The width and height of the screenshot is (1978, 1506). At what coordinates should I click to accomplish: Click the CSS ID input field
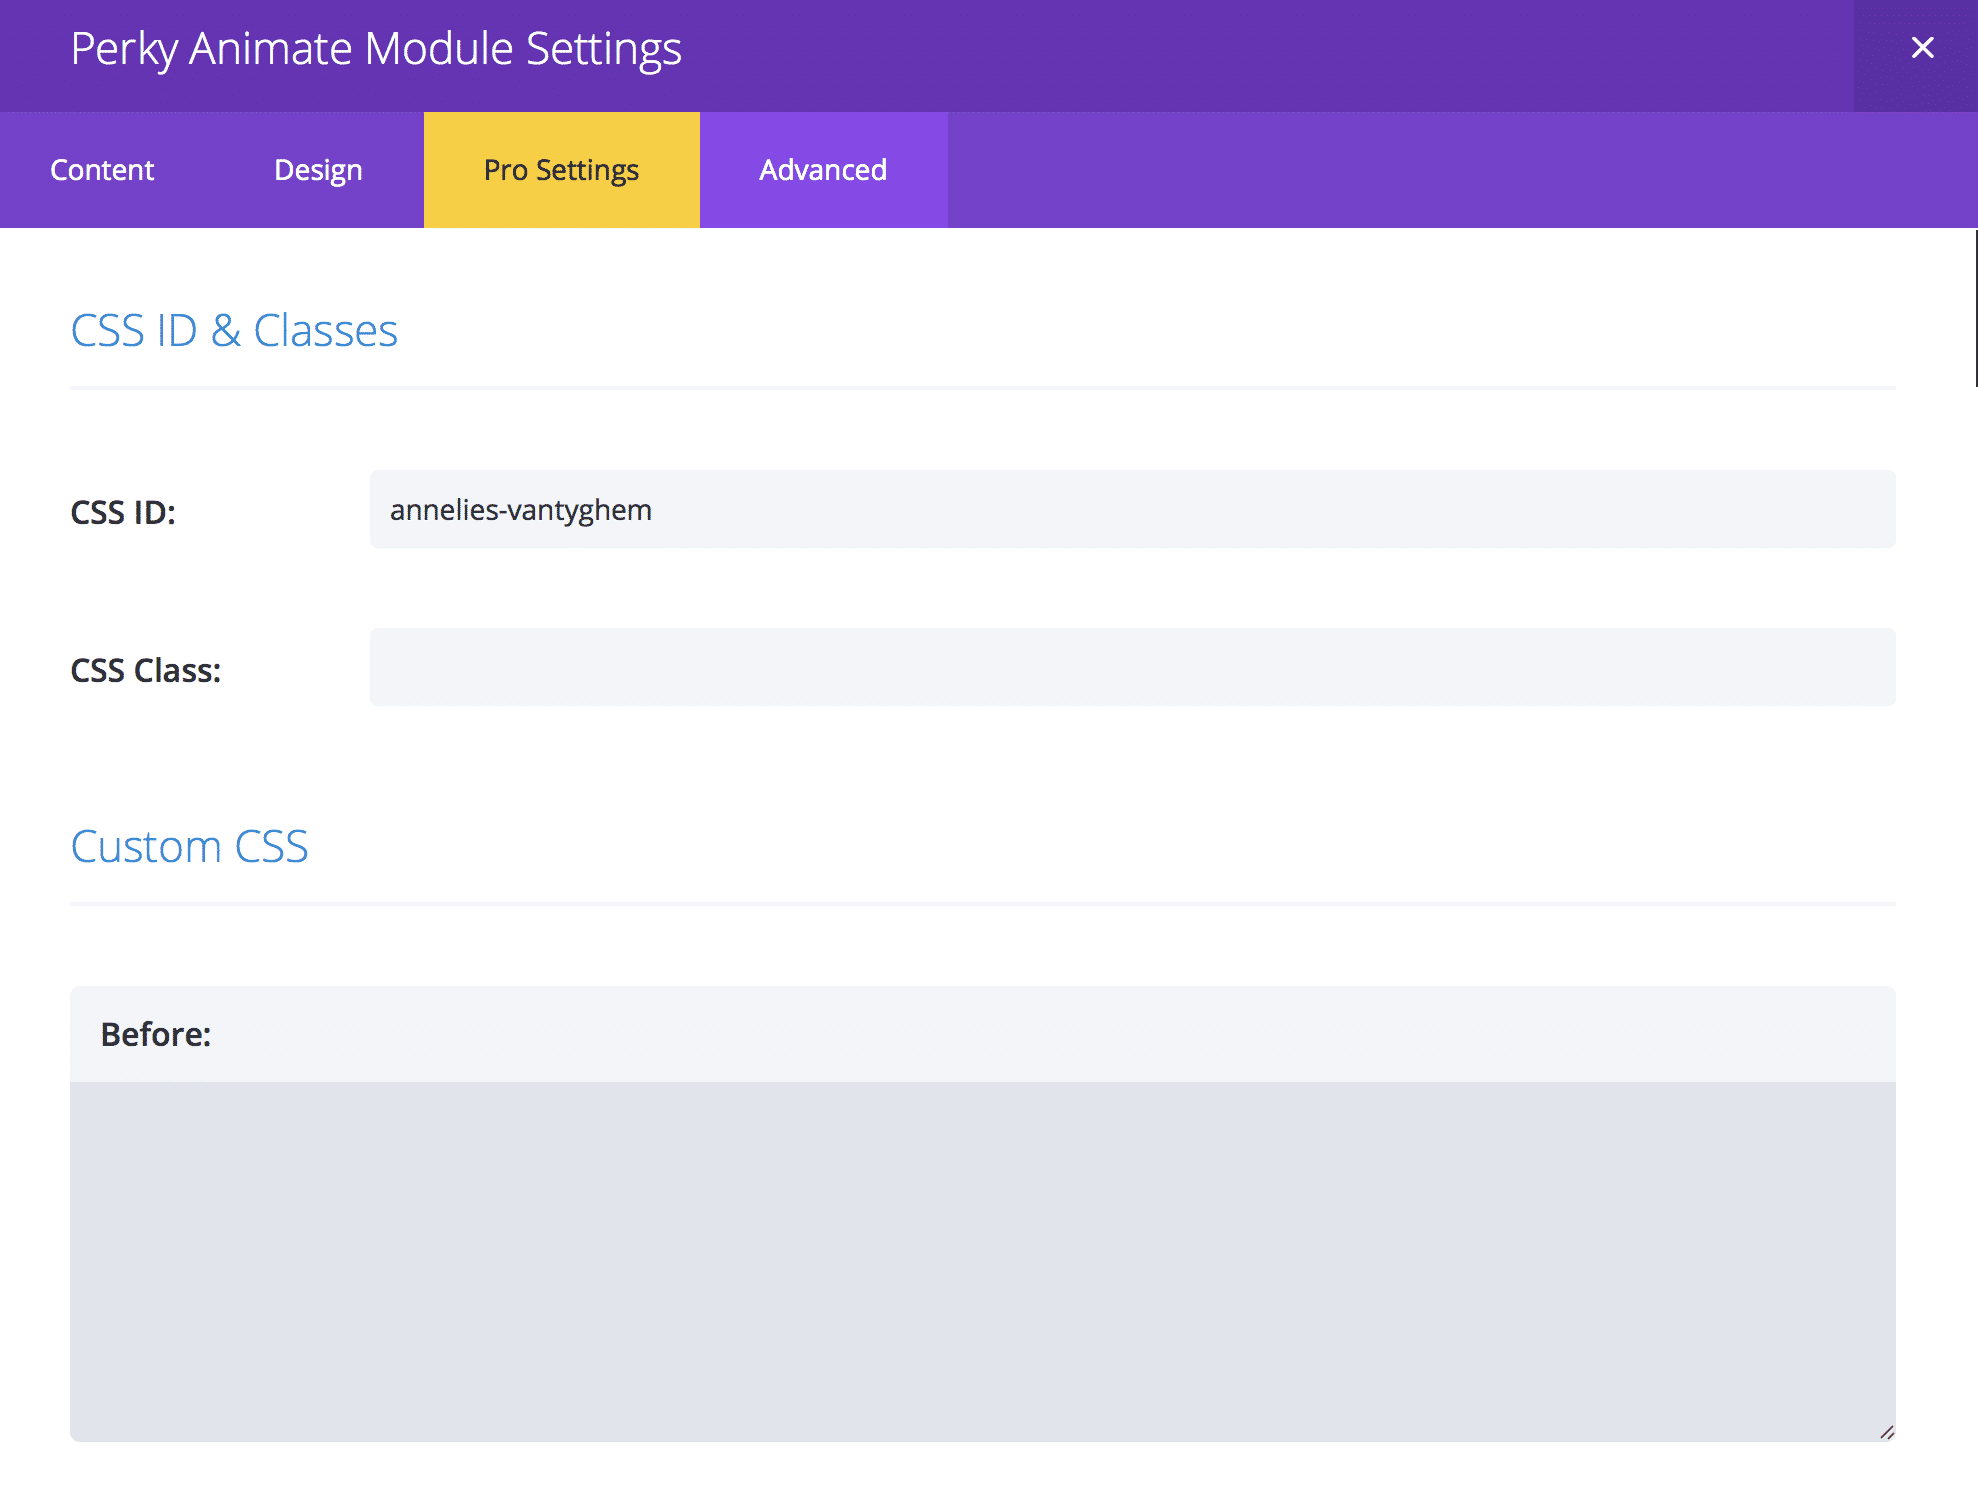[1132, 509]
